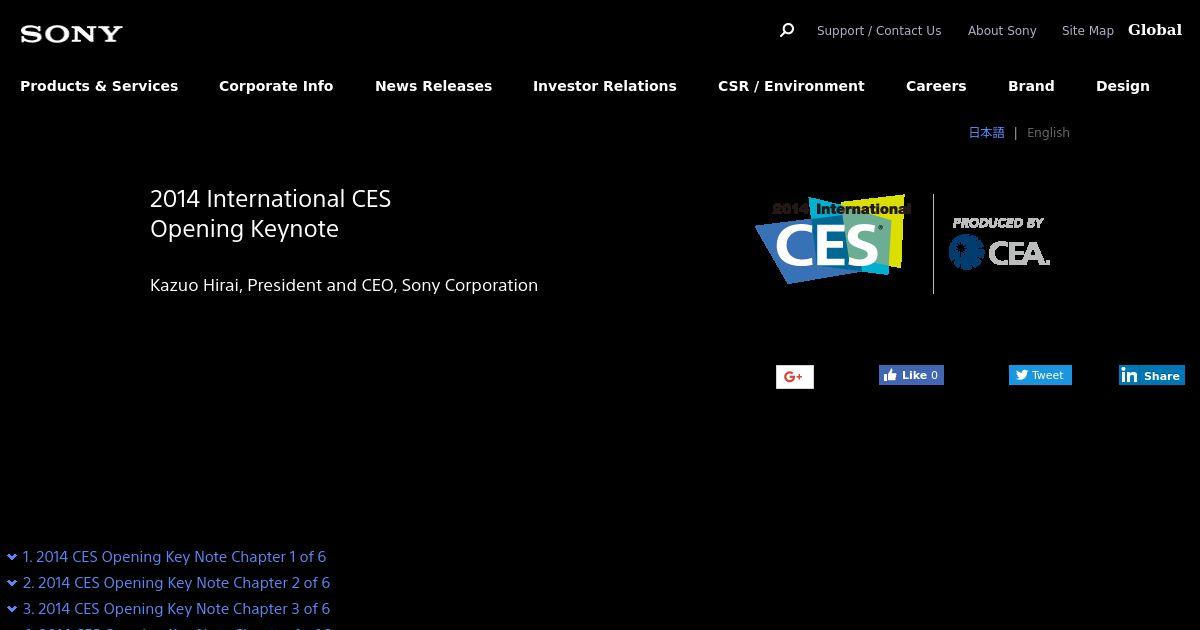Image resolution: width=1200 pixels, height=630 pixels.
Task: Tweet this page via Twitter button
Action: (1040, 375)
